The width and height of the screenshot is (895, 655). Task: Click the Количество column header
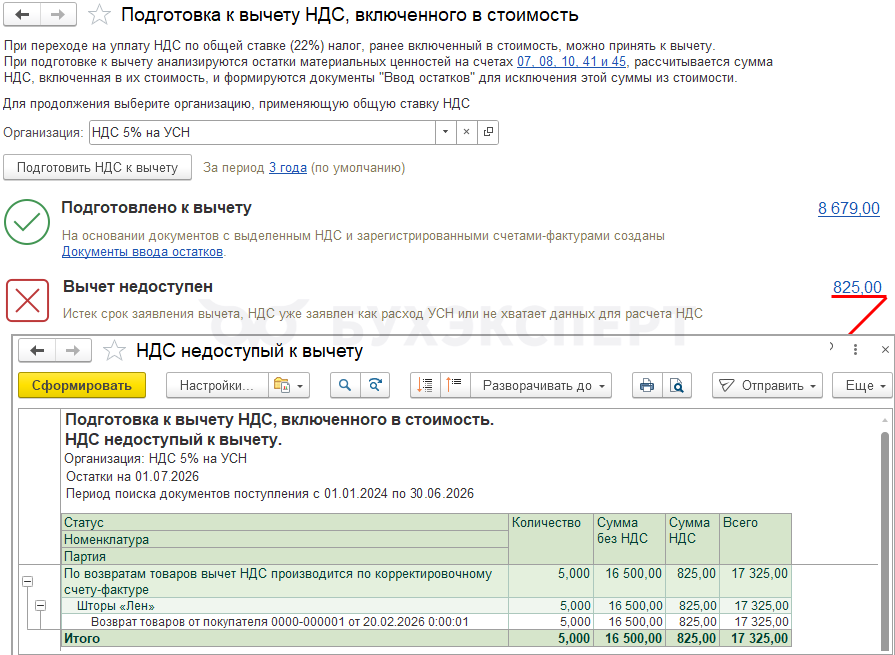(551, 539)
